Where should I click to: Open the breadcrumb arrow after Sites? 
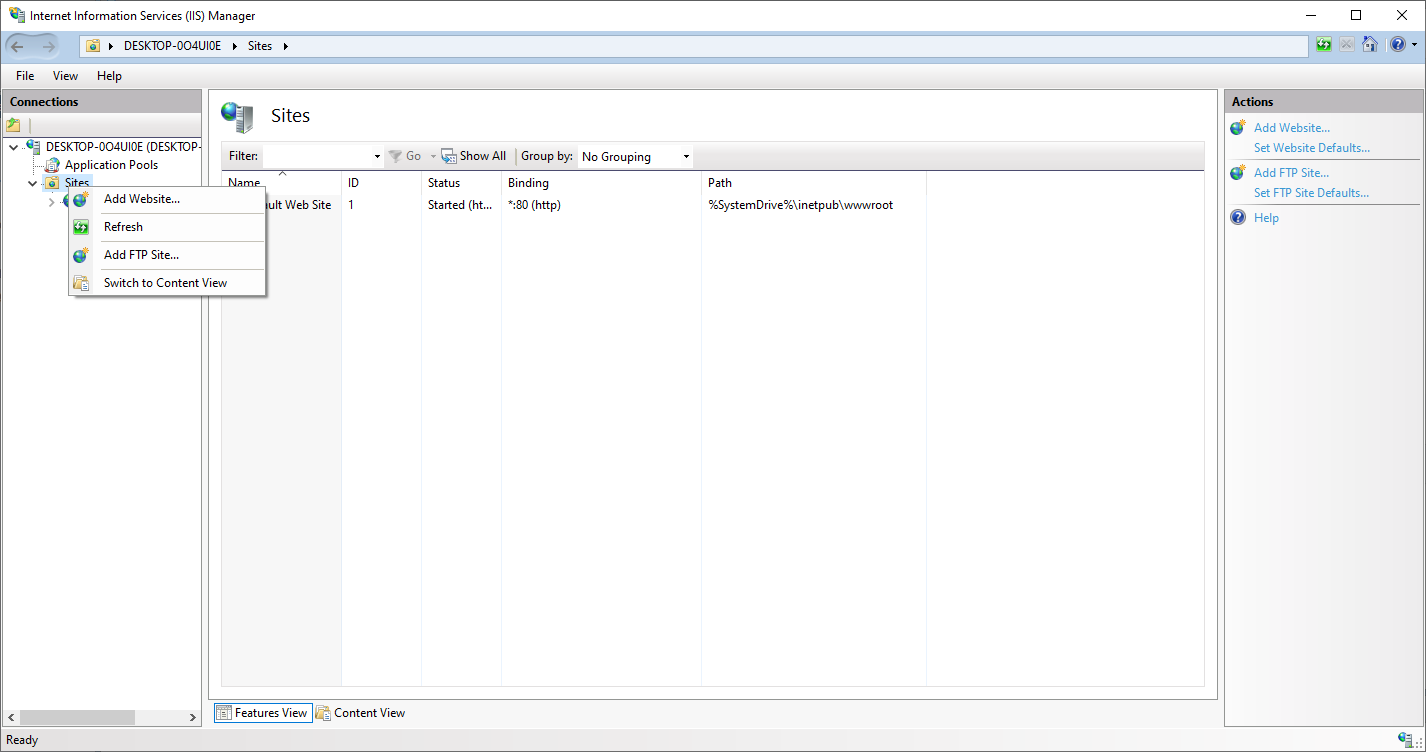[x=285, y=46]
